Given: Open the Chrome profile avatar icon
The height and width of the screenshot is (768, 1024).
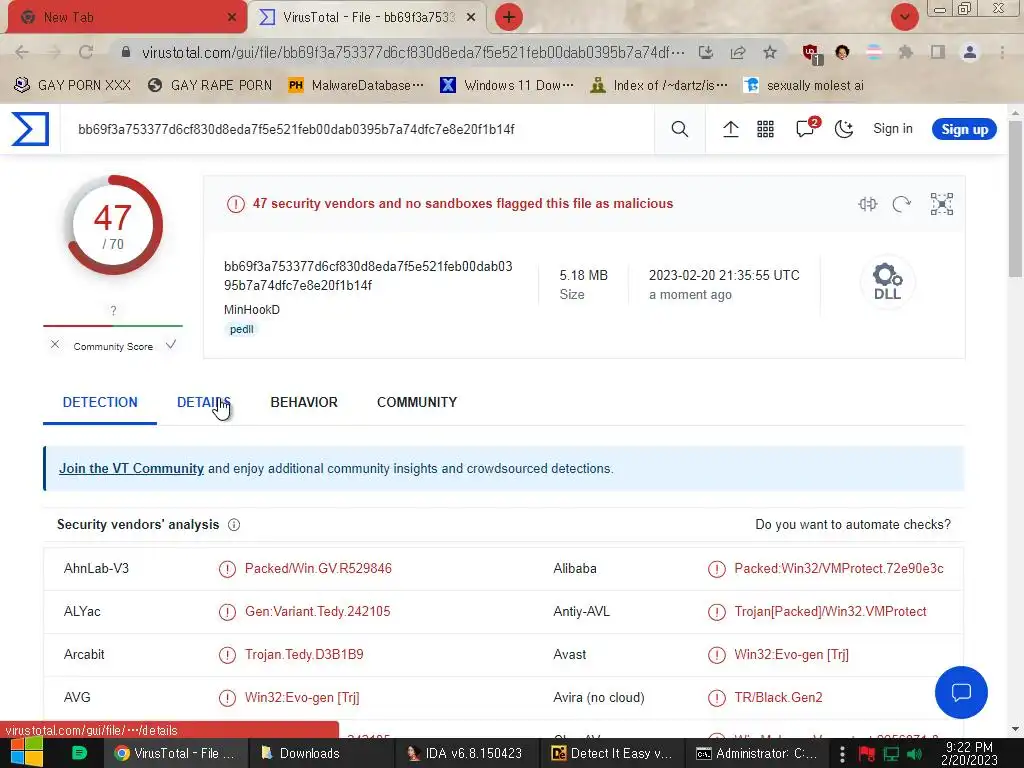Looking at the screenshot, I should coord(970,52).
